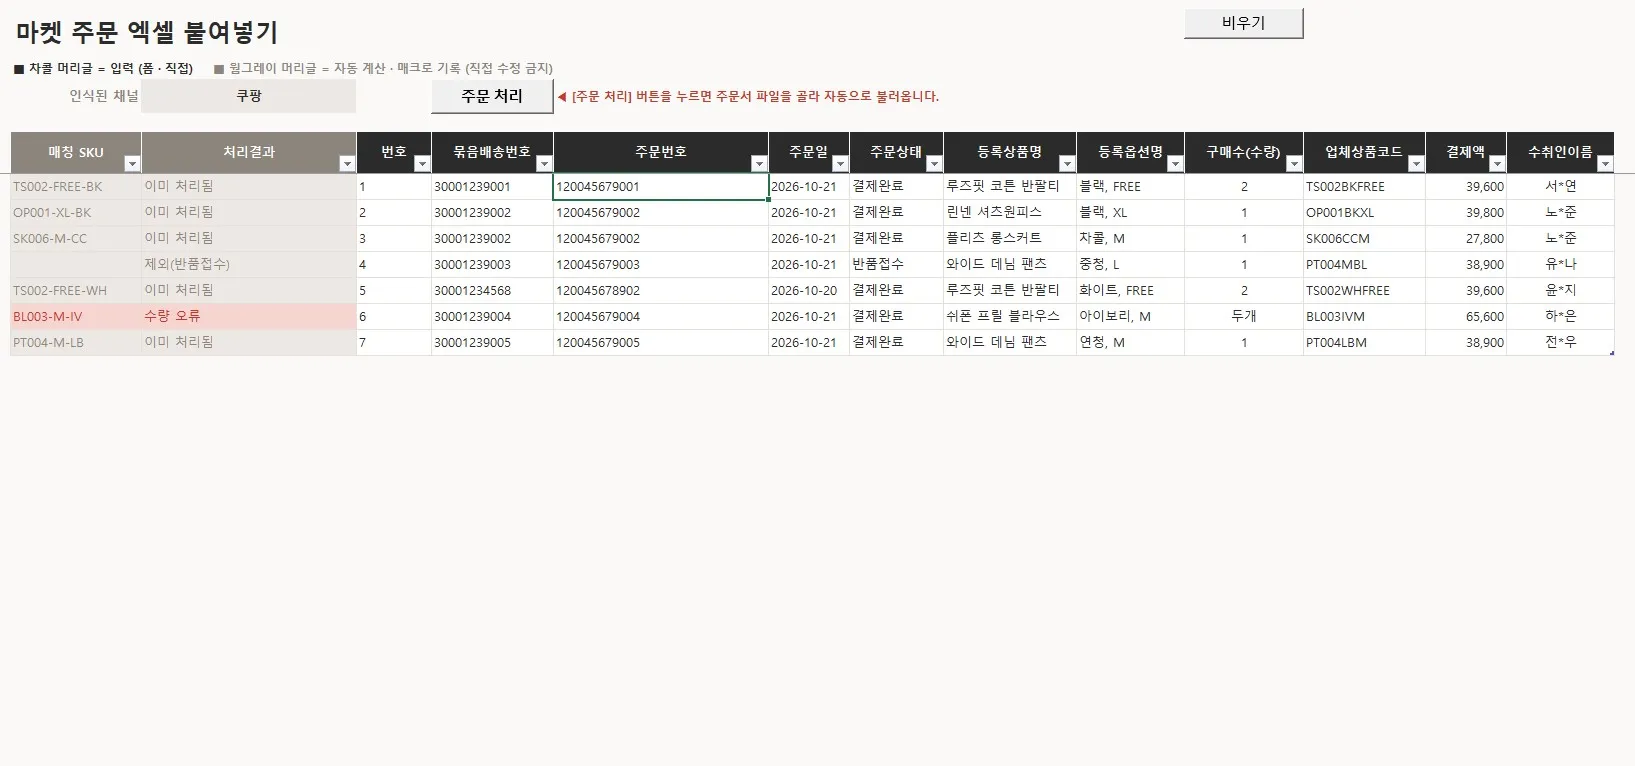Open filter dropdown for 구매수(수량) column
The width and height of the screenshot is (1635, 766).
(x=1294, y=164)
